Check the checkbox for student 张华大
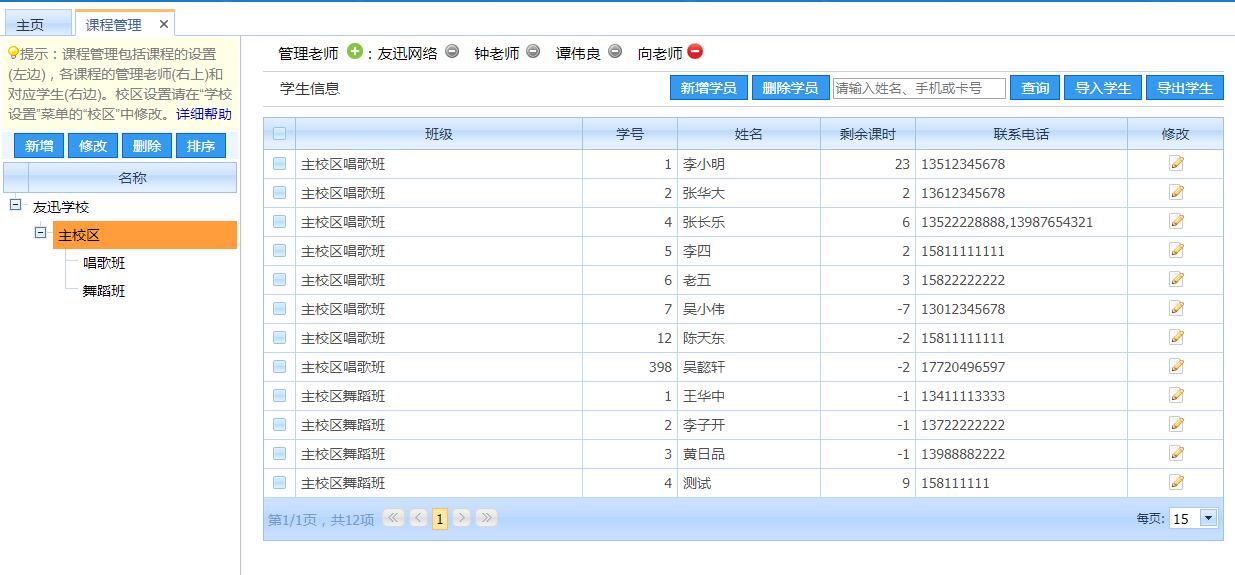The width and height of the screenshot is (1235, 575). [x=279, y=193]
